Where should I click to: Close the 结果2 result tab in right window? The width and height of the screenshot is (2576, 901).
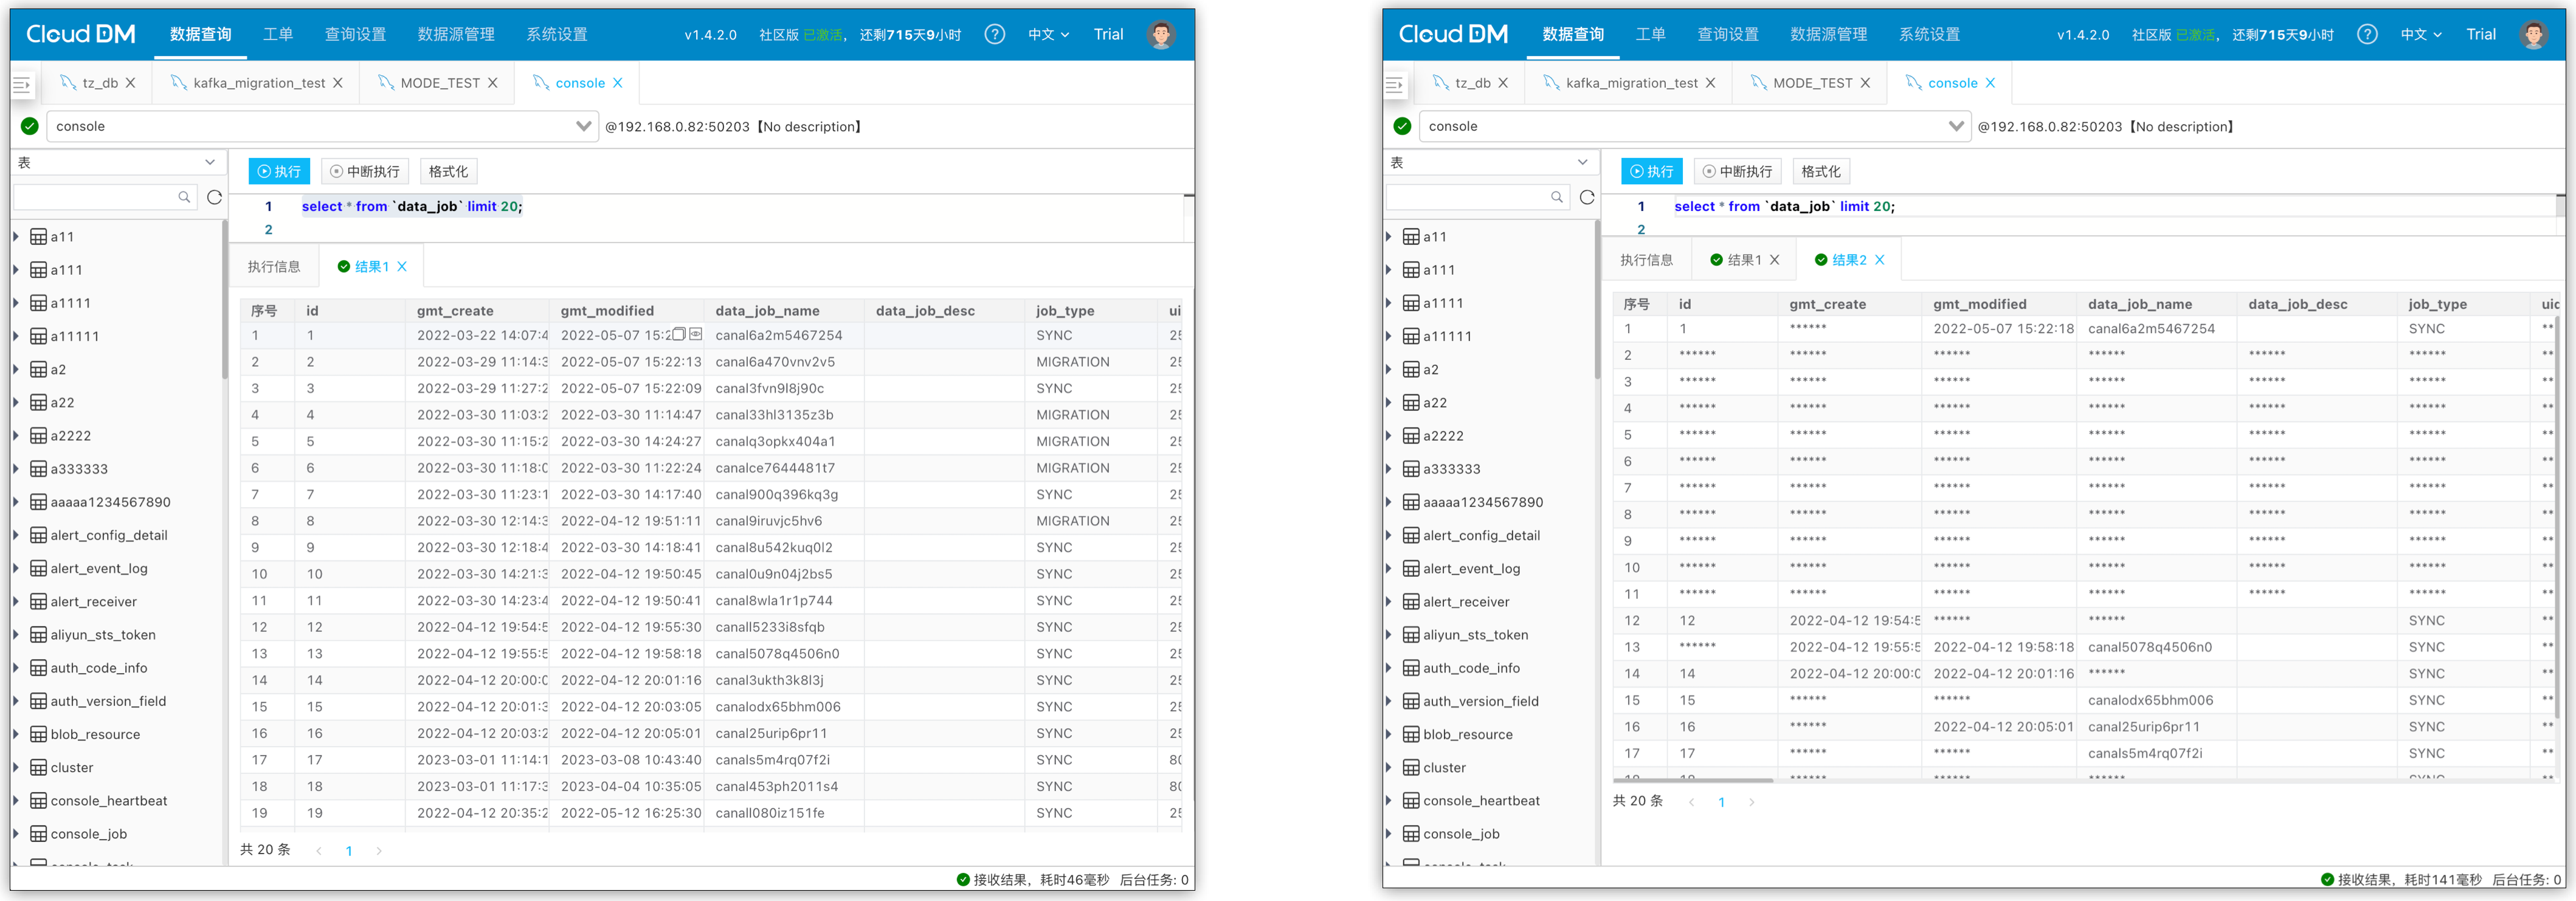(x=1880, y=260)
